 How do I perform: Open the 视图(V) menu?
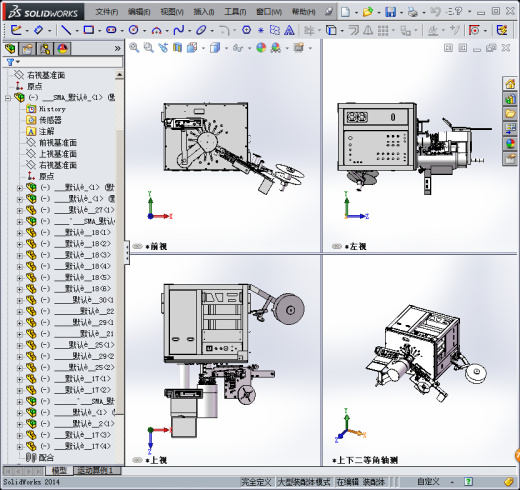(x=172, y=12)
